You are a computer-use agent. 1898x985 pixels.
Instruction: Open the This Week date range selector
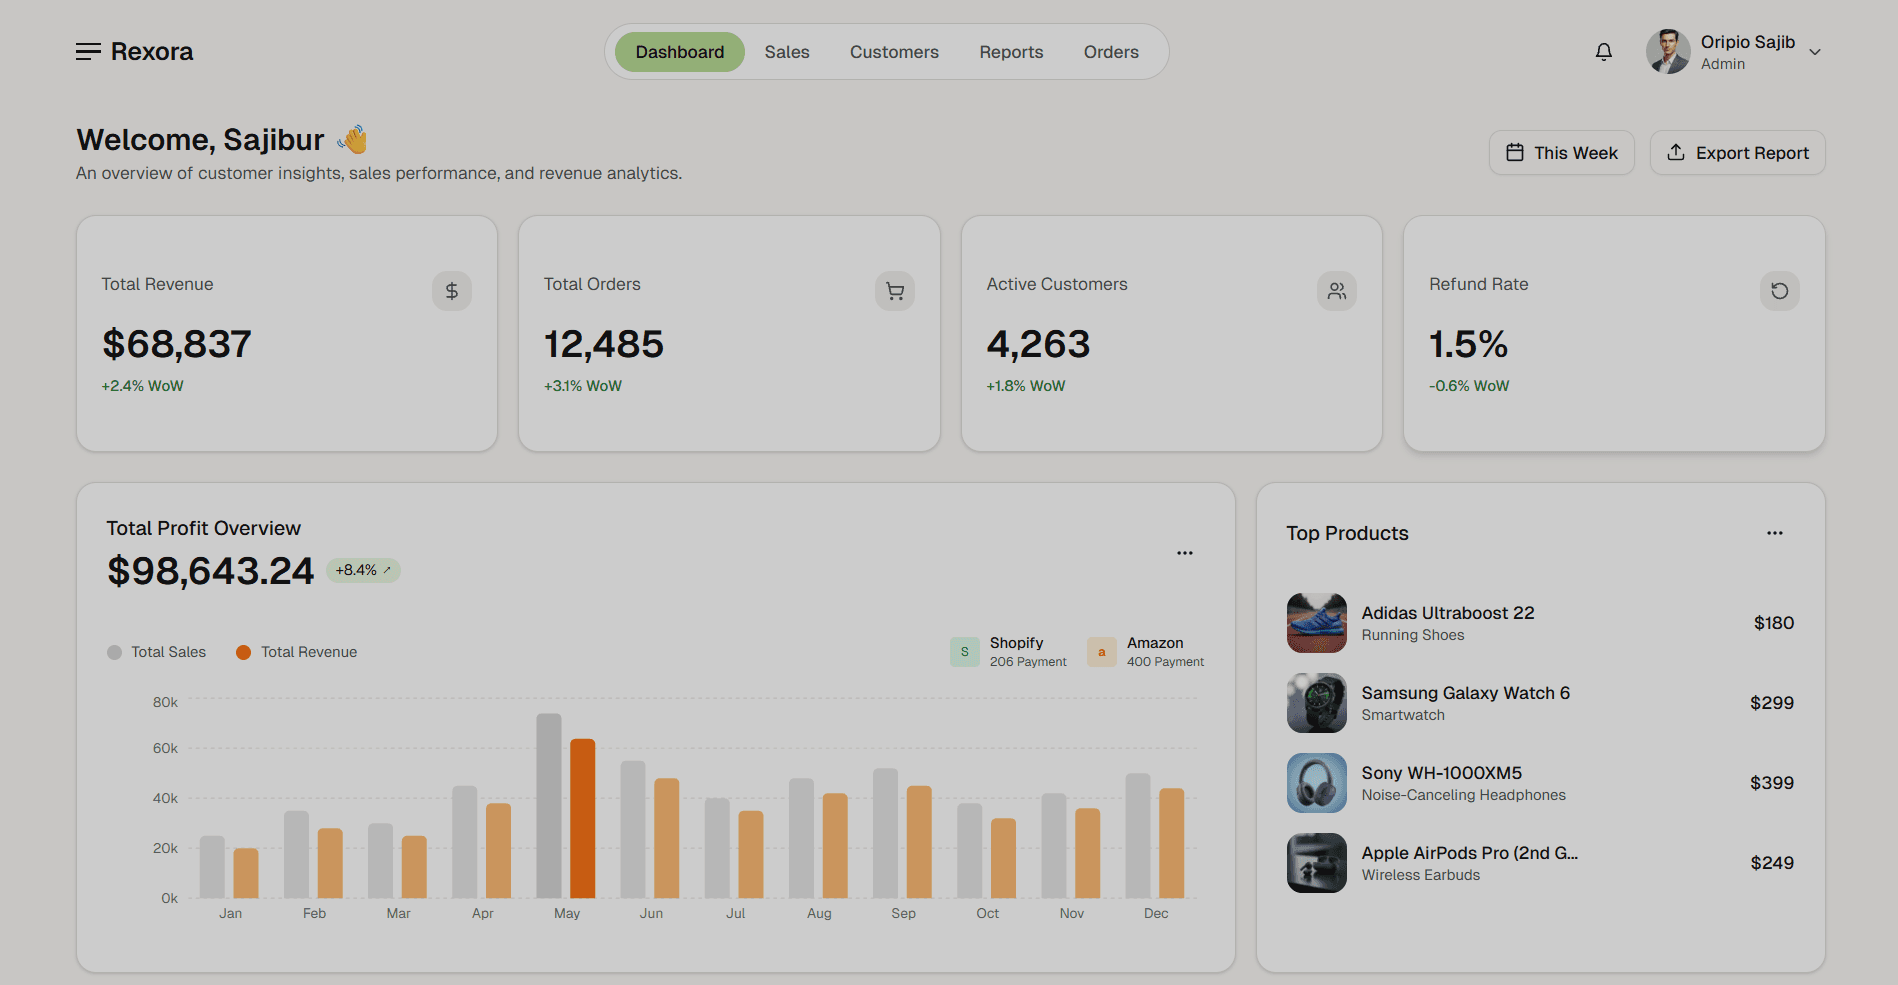[x=1561, y=152]
